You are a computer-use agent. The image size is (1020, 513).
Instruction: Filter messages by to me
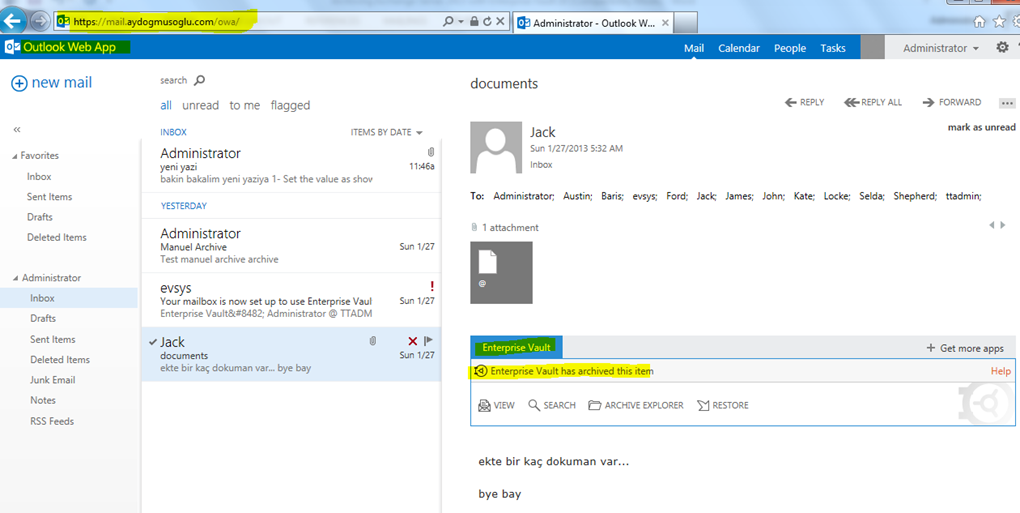[245, 105]
